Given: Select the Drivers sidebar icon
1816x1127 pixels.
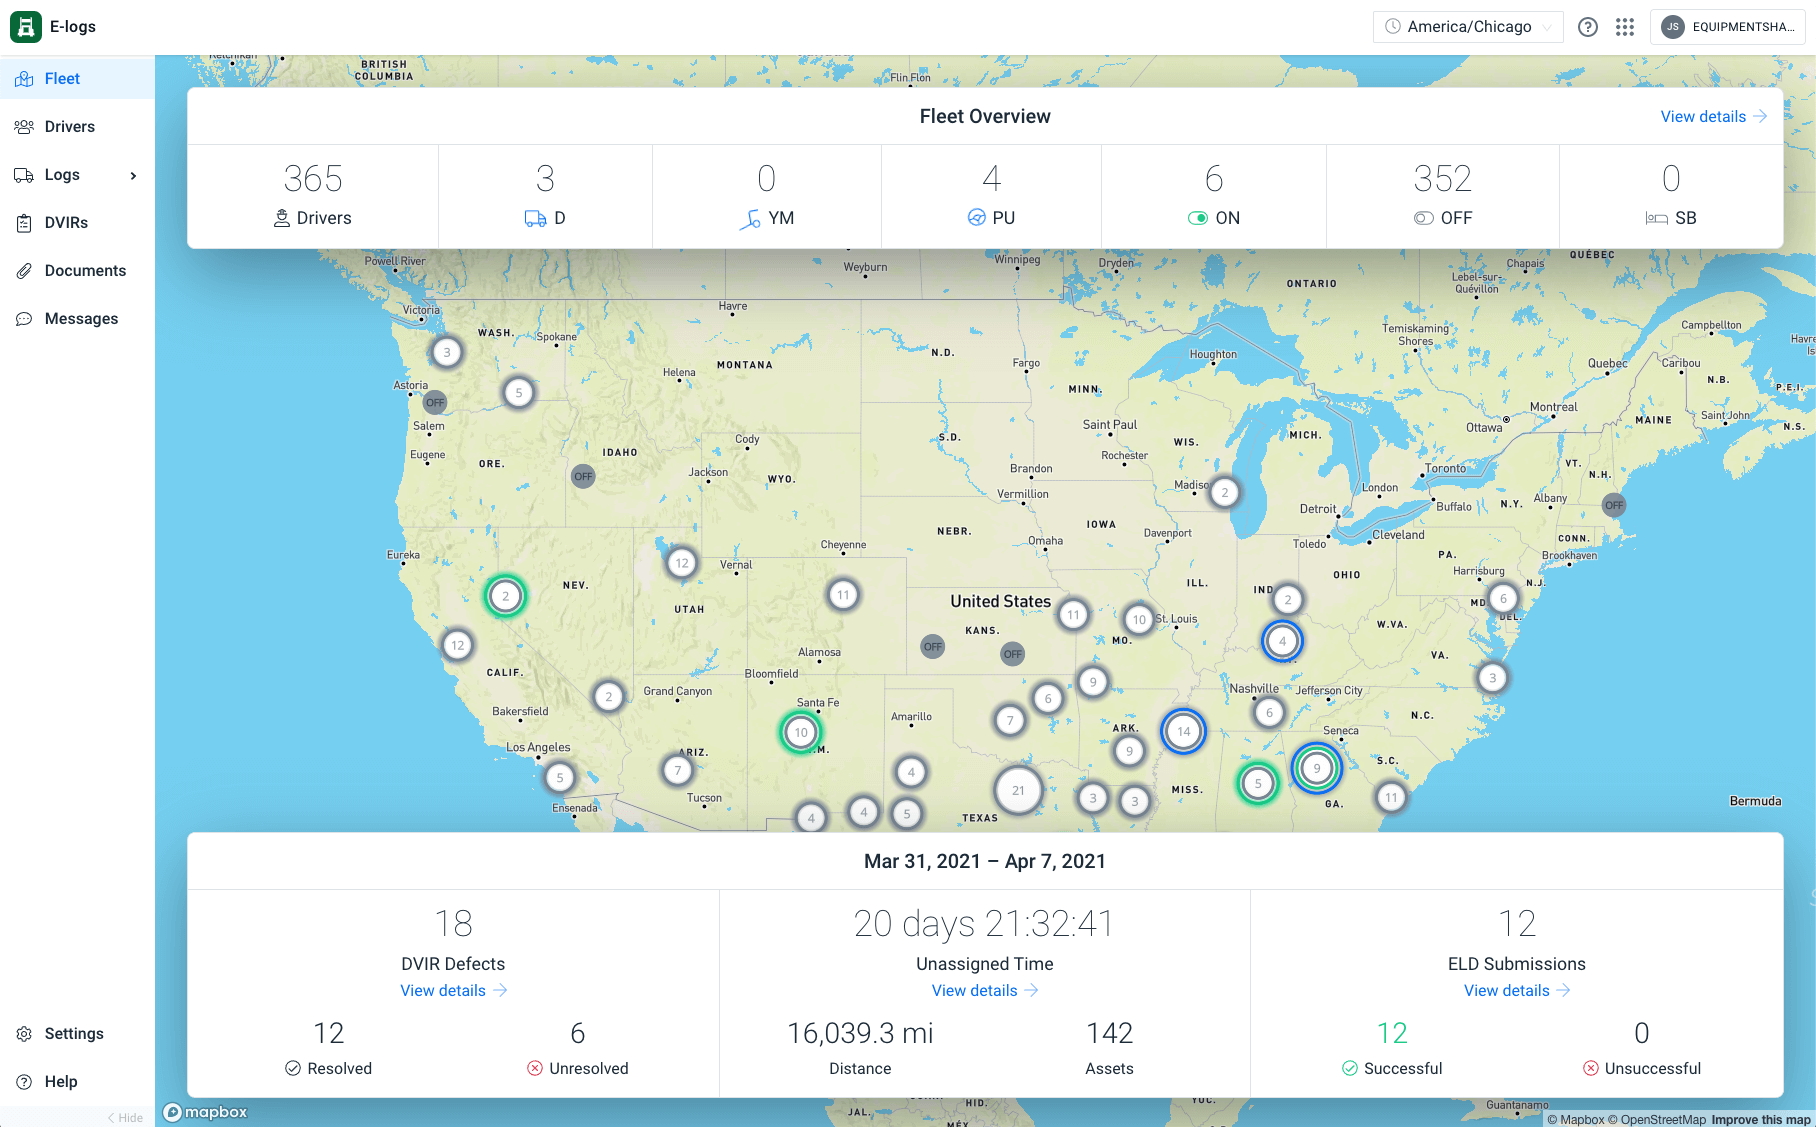Looking at the screenshot, I should pos(24,126).
